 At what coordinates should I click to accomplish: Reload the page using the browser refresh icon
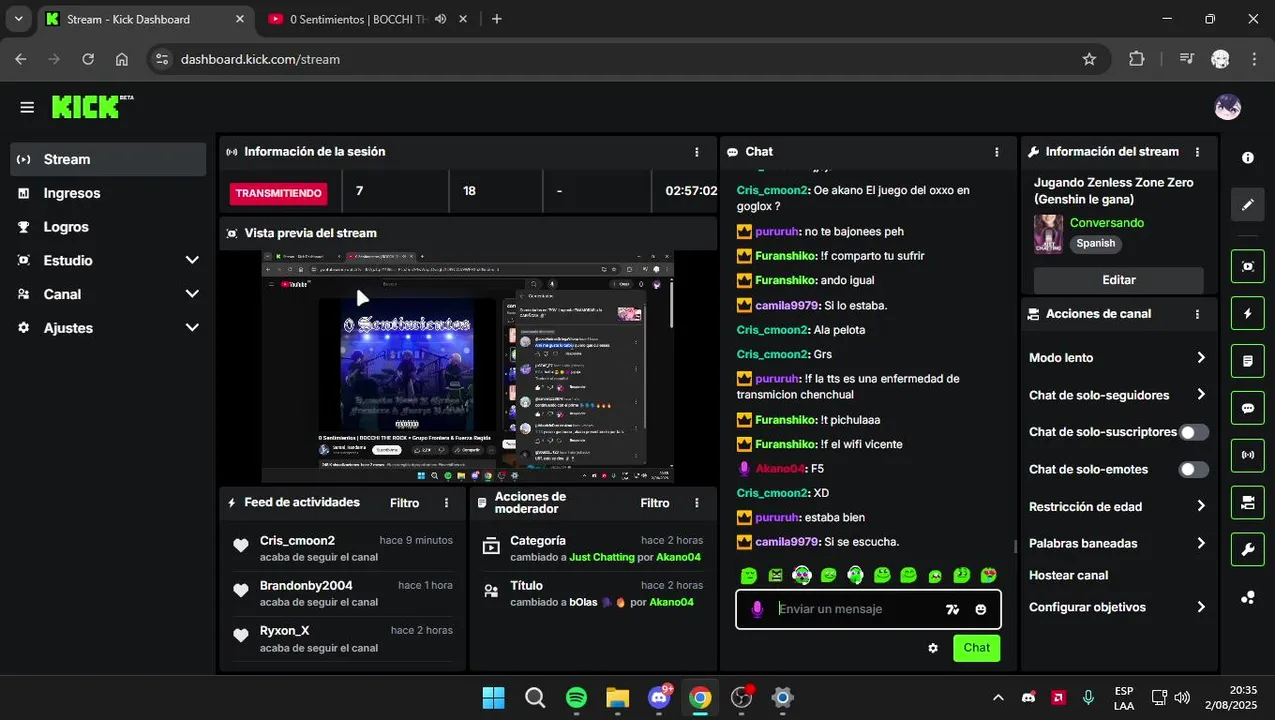88,59
